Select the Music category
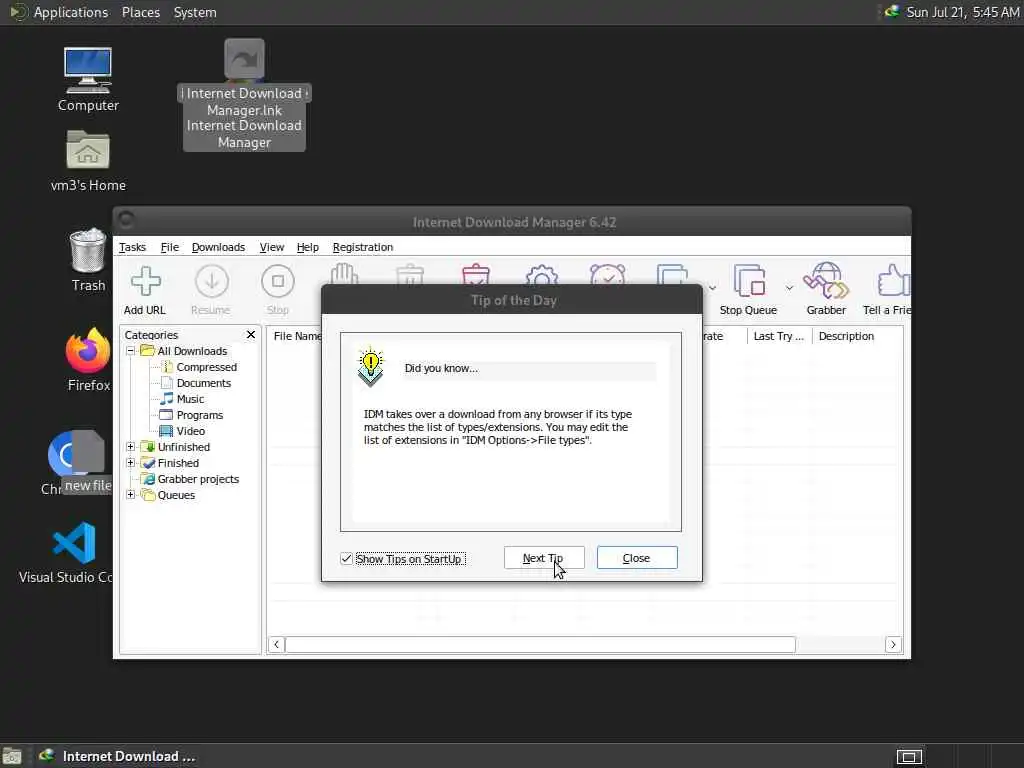 [190, 399]
